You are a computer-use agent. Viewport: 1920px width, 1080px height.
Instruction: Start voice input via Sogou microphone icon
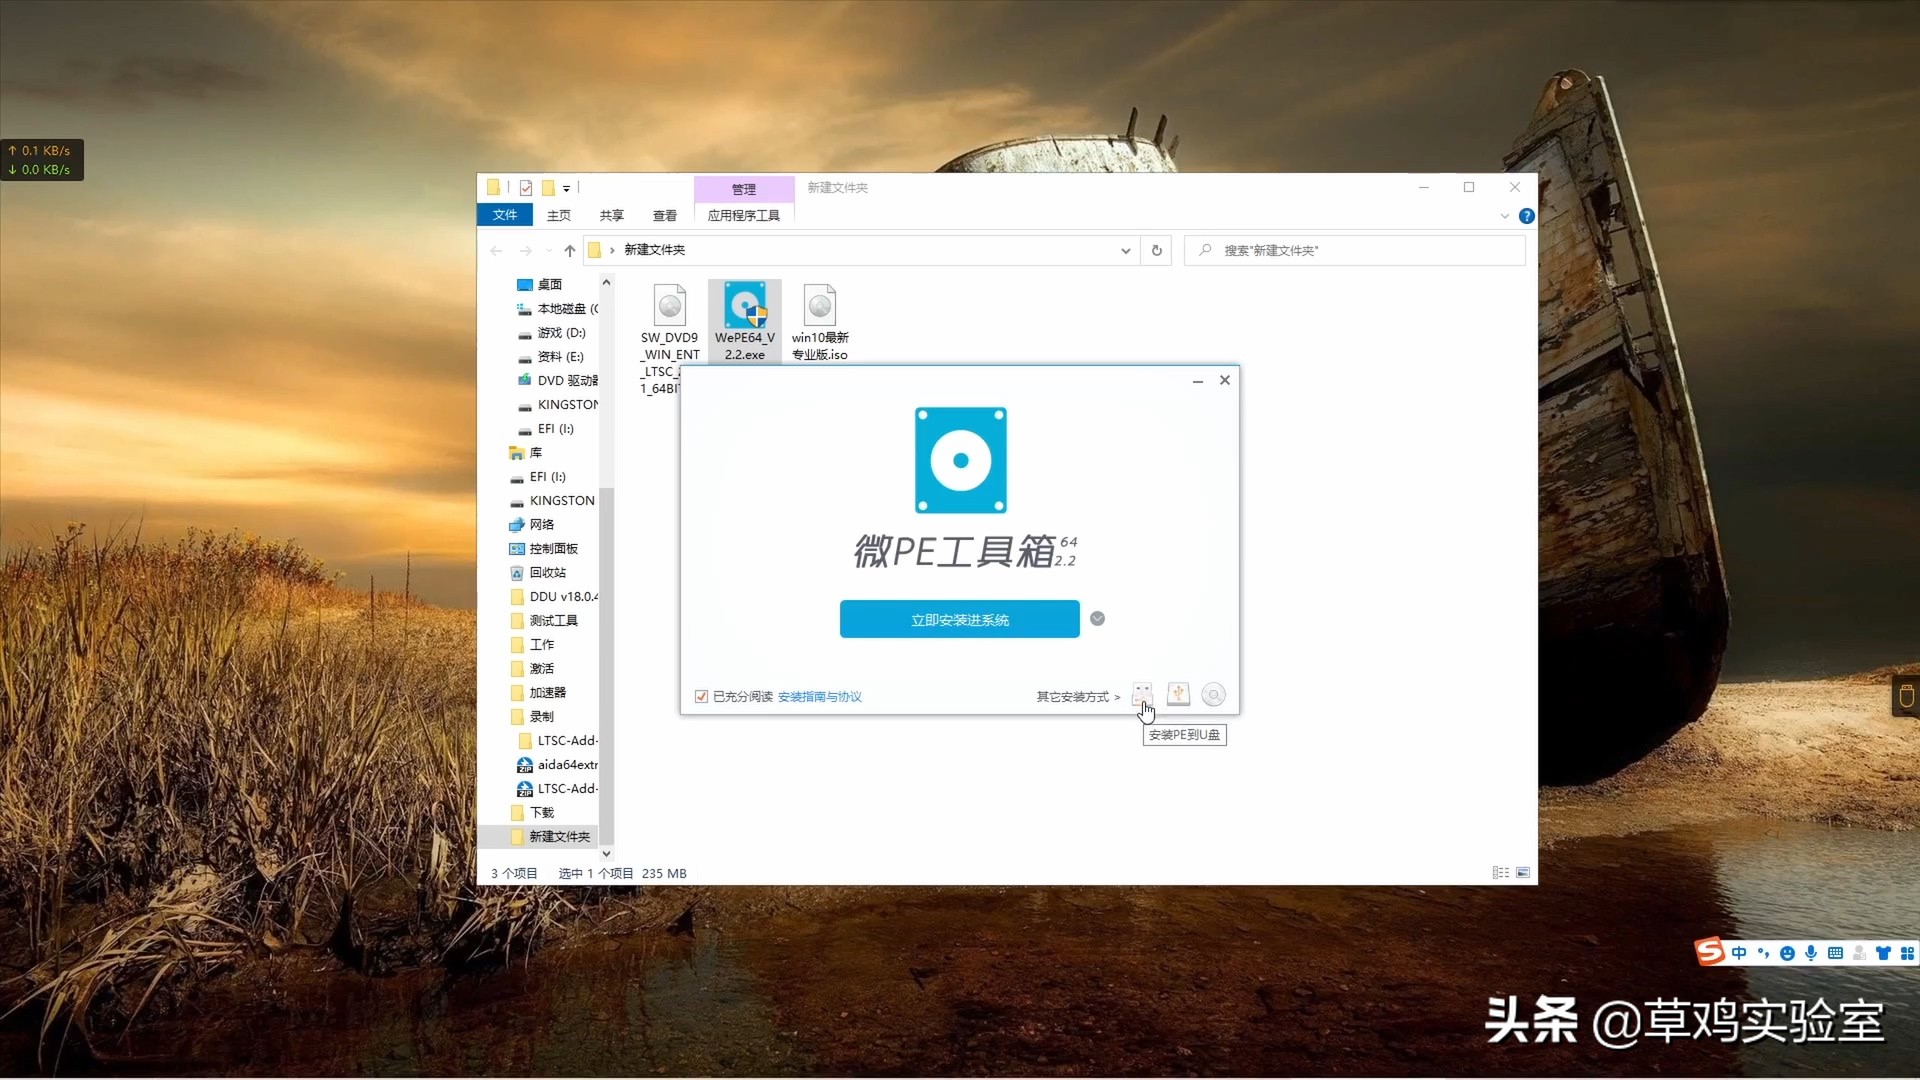[1811, 952]
